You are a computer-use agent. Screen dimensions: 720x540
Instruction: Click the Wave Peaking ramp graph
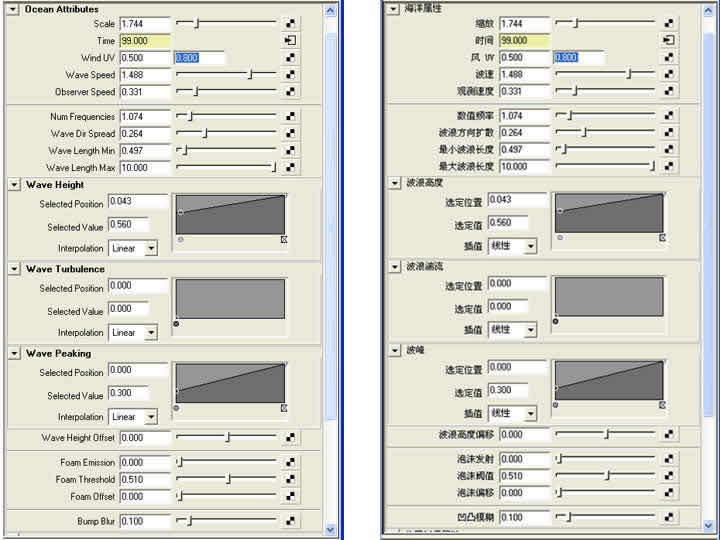[230, 383]
